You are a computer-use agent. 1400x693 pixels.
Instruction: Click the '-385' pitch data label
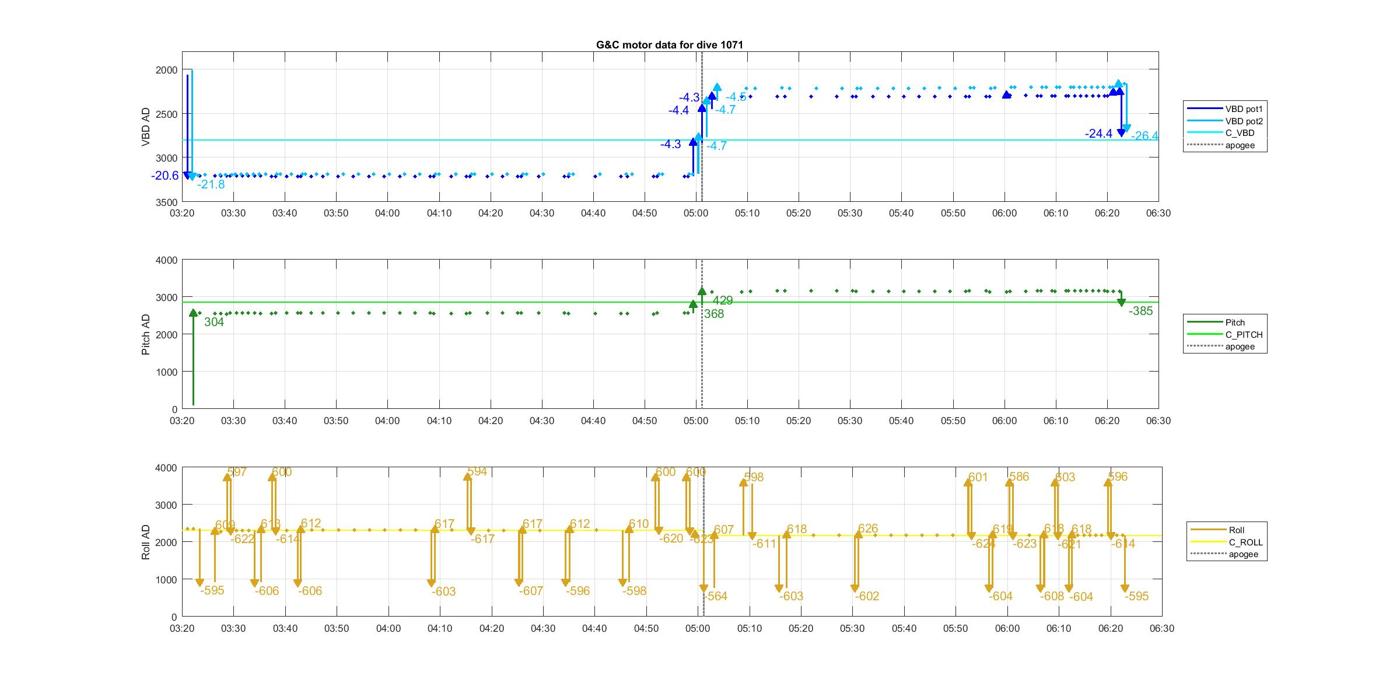coord(1141,312)
